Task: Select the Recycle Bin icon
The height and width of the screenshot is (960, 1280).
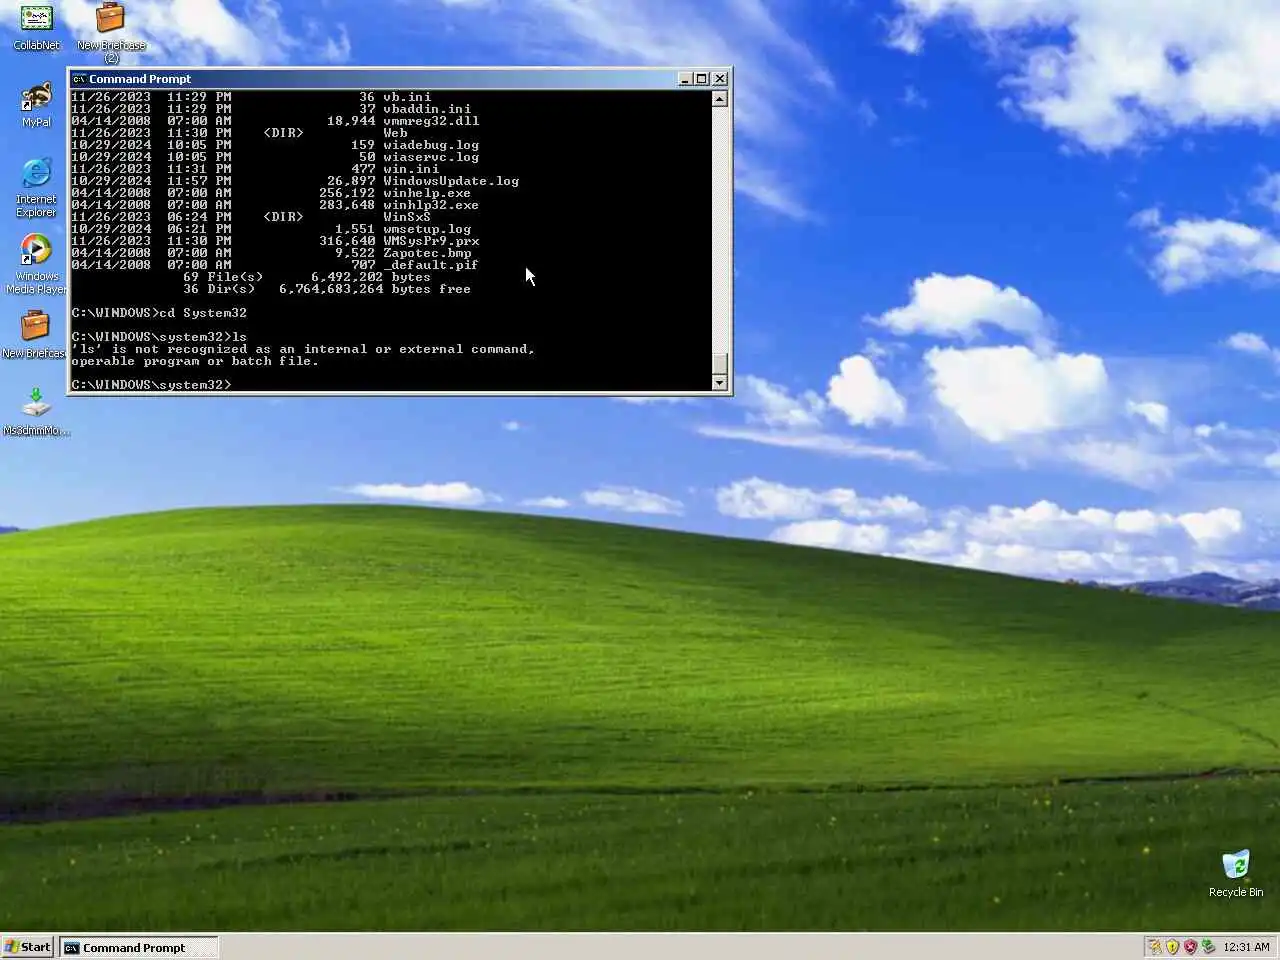Action: pos(1235,873)
